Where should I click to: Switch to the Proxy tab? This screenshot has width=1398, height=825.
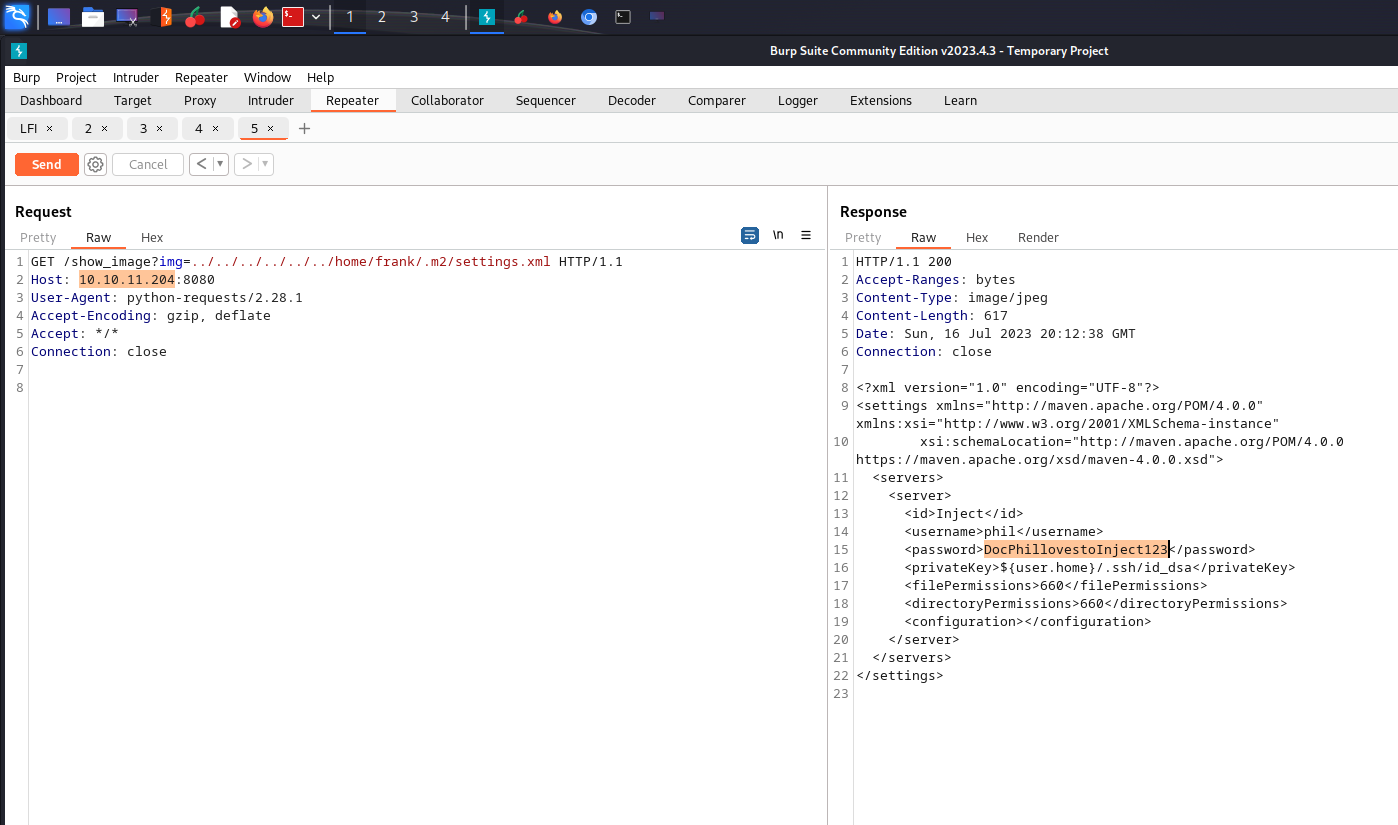200,100
